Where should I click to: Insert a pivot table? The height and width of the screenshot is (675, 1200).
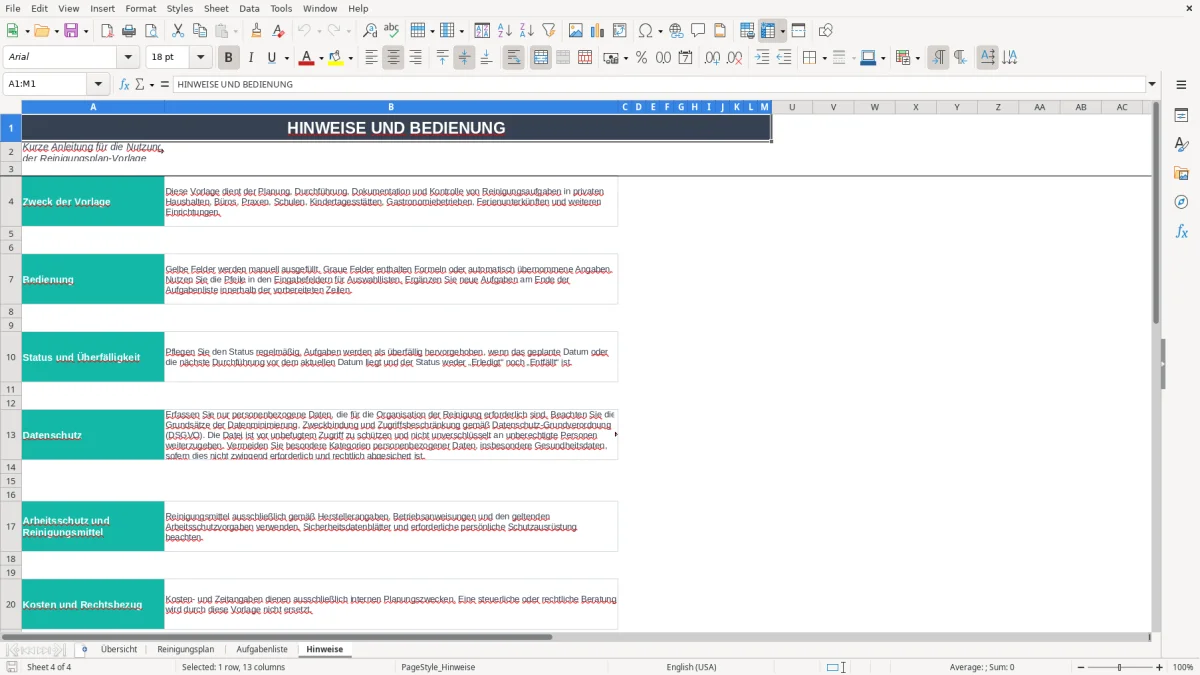click(620, 31)
